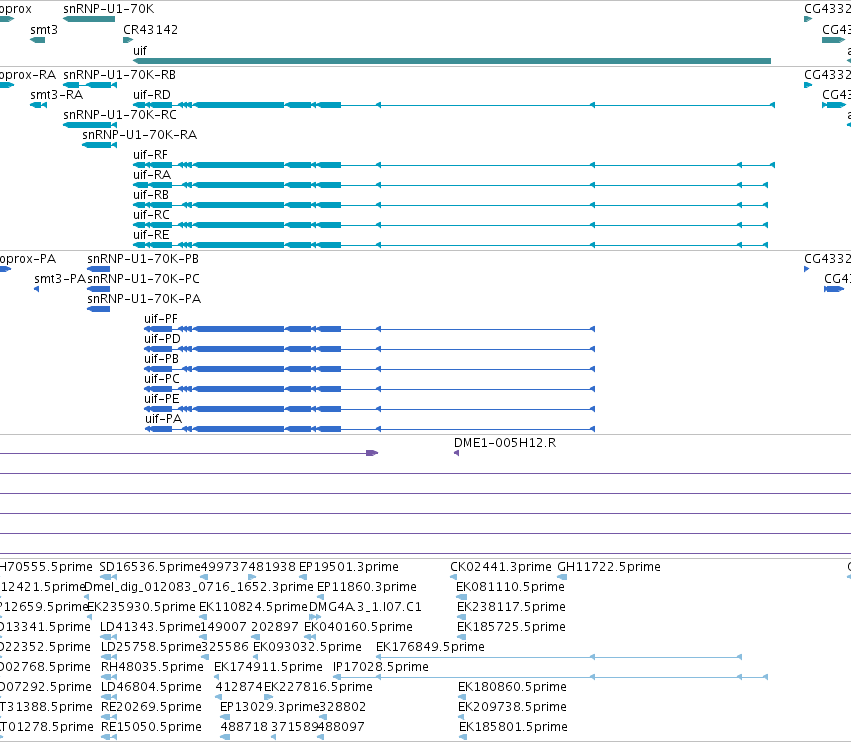Open transcript snRNP-U1-70K-RA
This screenshot has width=851, height=742.
point(139,135)
